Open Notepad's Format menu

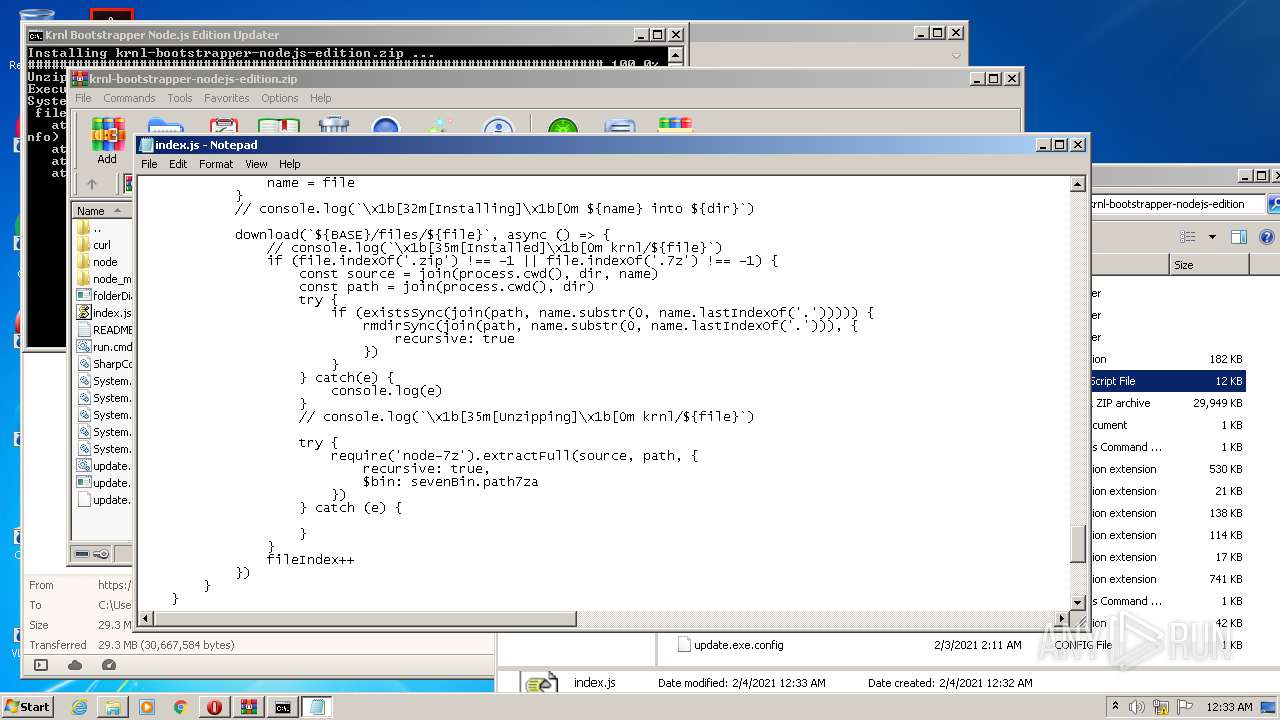216,164
